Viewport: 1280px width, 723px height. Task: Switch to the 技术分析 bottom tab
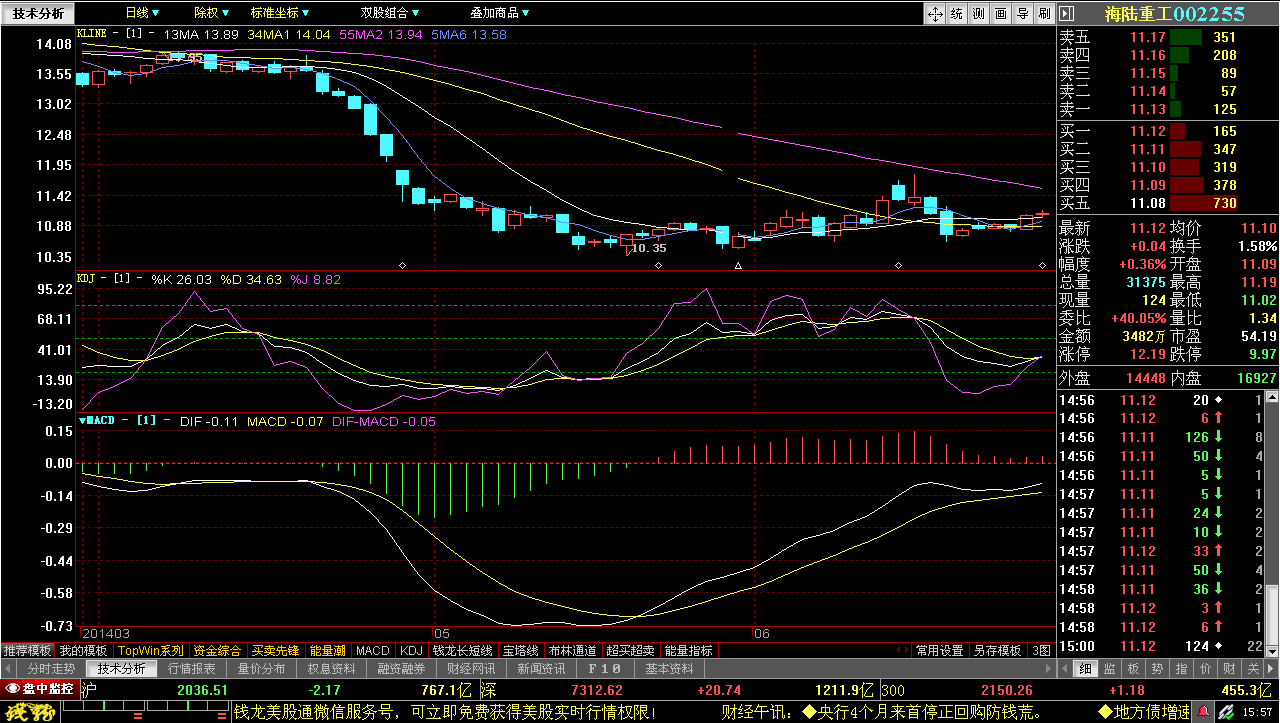click(120, 668)
